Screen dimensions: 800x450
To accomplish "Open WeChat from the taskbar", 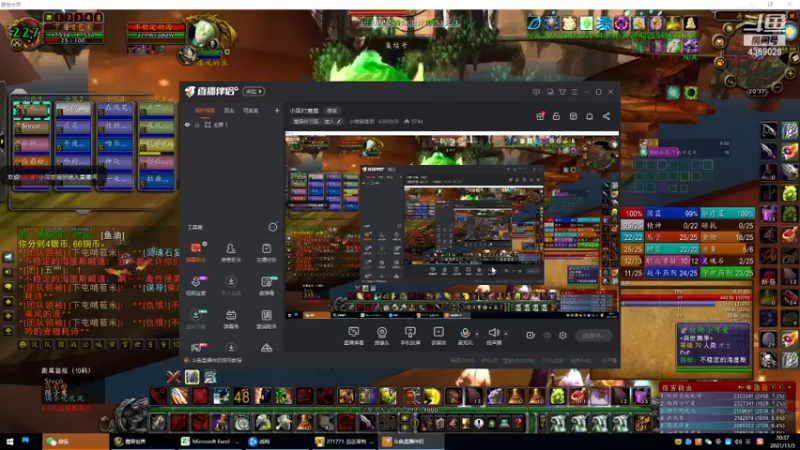I will pos(76,441).
